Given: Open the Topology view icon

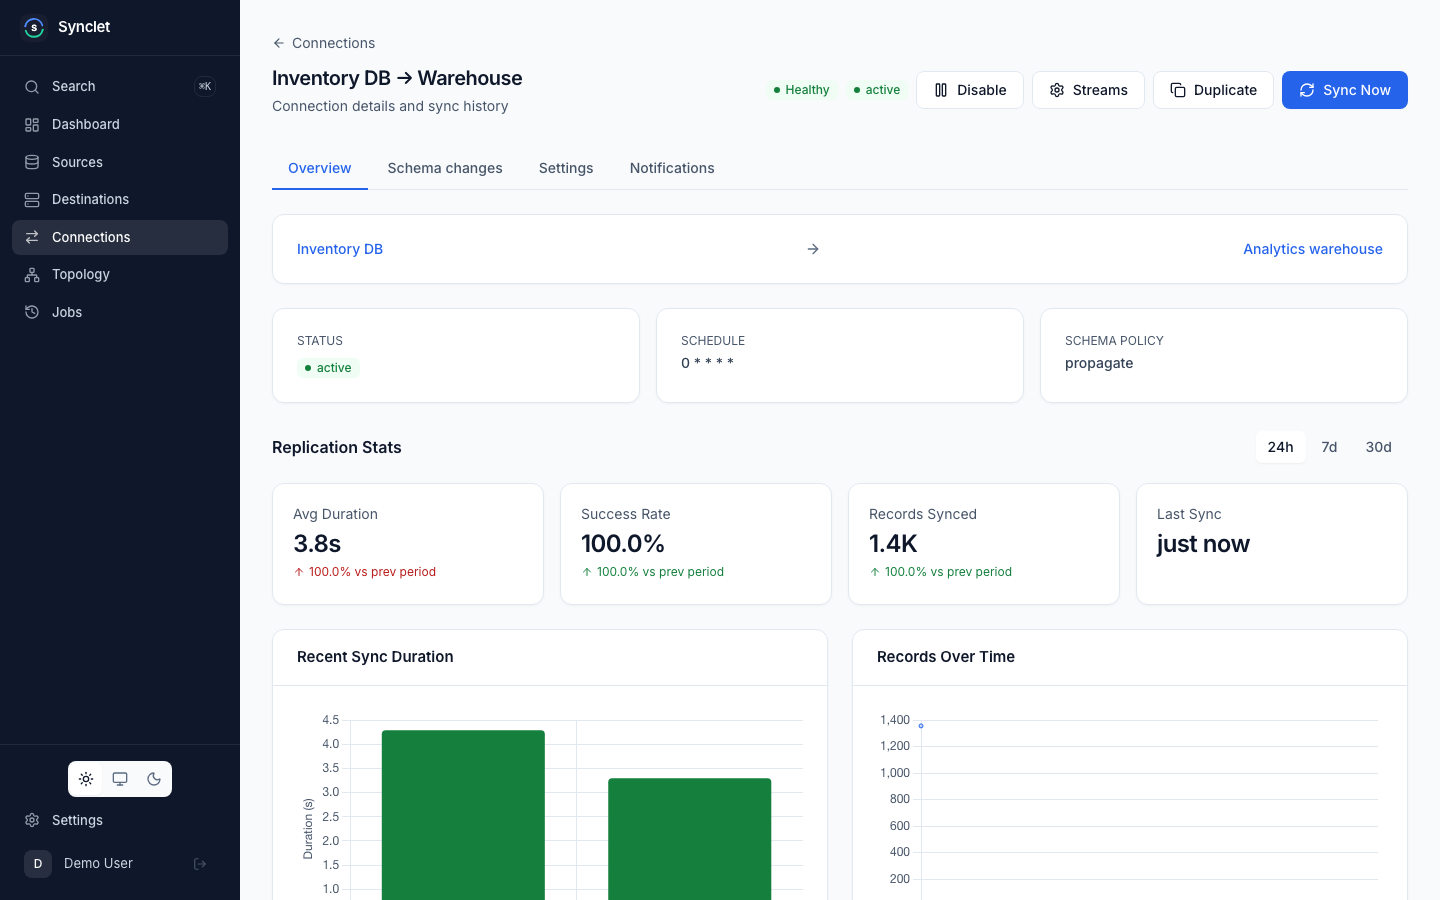Looking at the screenshot, I should pyautogui.click(x=32, y=274).
